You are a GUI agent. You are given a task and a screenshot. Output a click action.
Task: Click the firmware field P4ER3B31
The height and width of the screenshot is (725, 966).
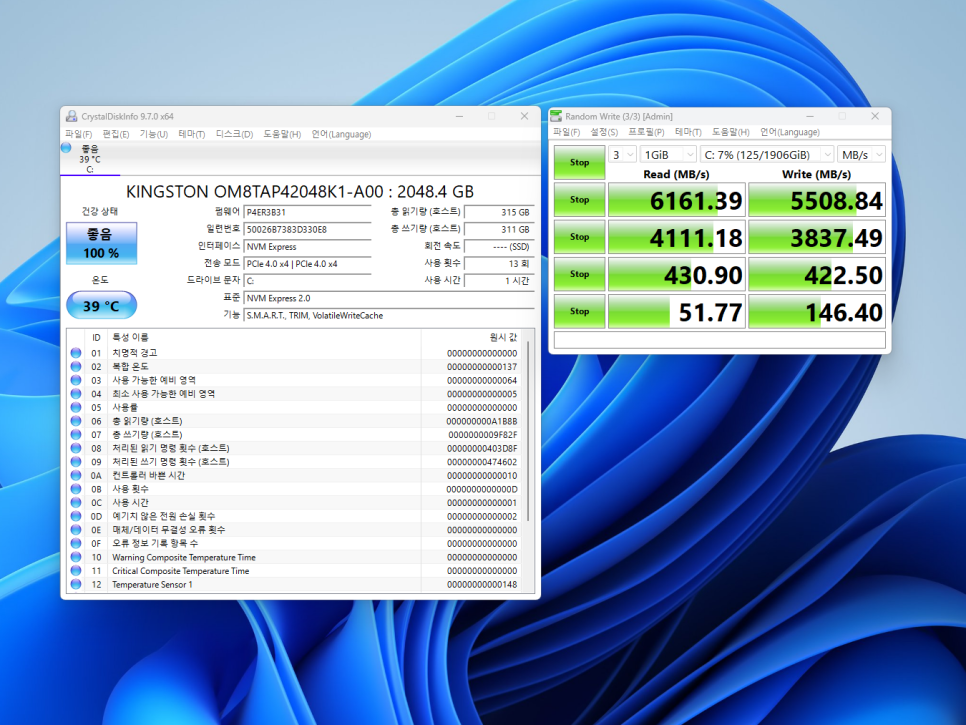[x=307, y=212]
